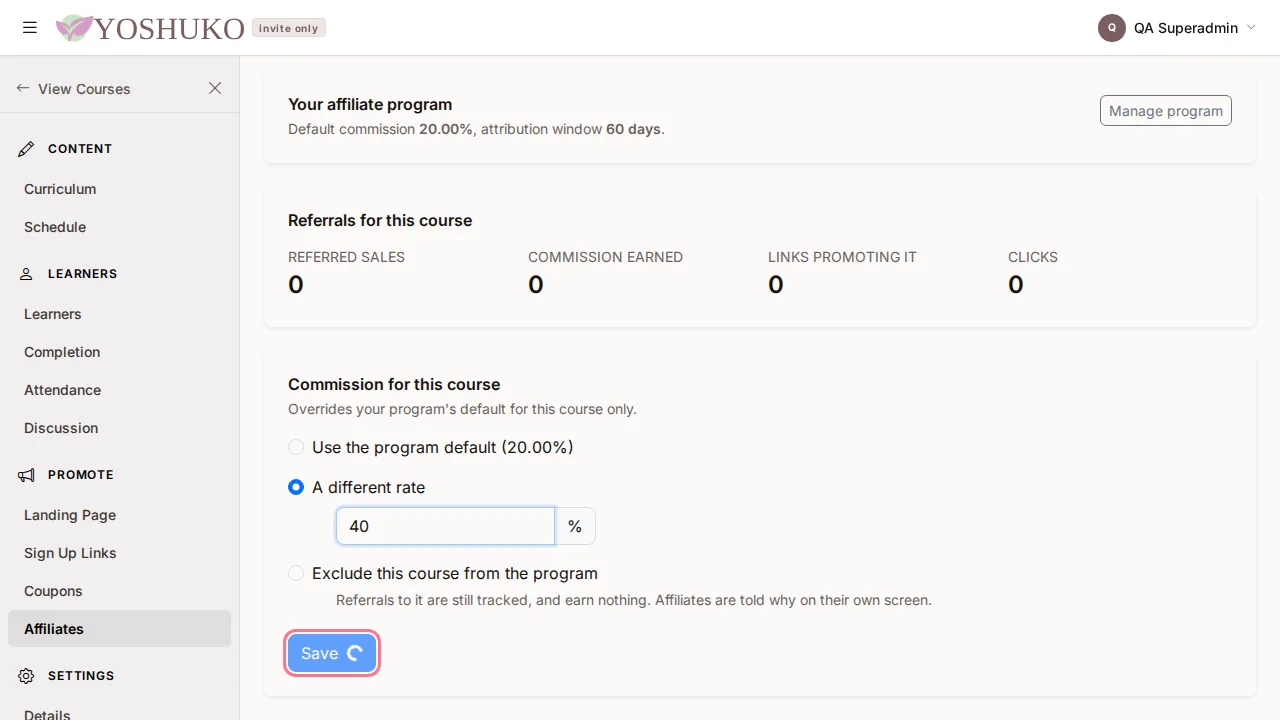Expand the QA Superadmin account dropdown
Viewport: 1280px width, 720px height.
pos(1250,28)
